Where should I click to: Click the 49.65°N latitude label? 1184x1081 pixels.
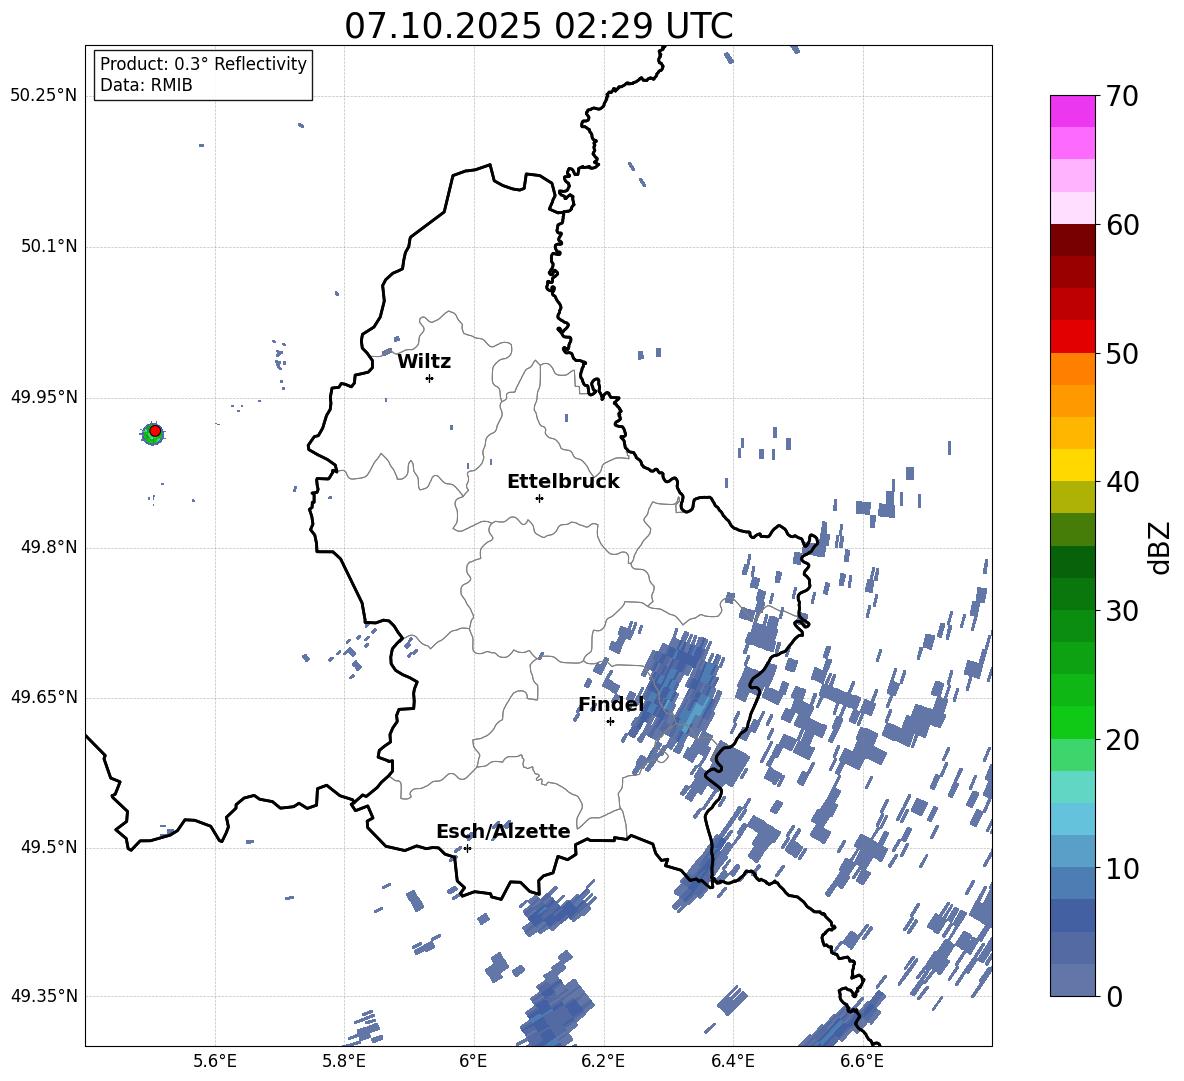coord(44,697)
